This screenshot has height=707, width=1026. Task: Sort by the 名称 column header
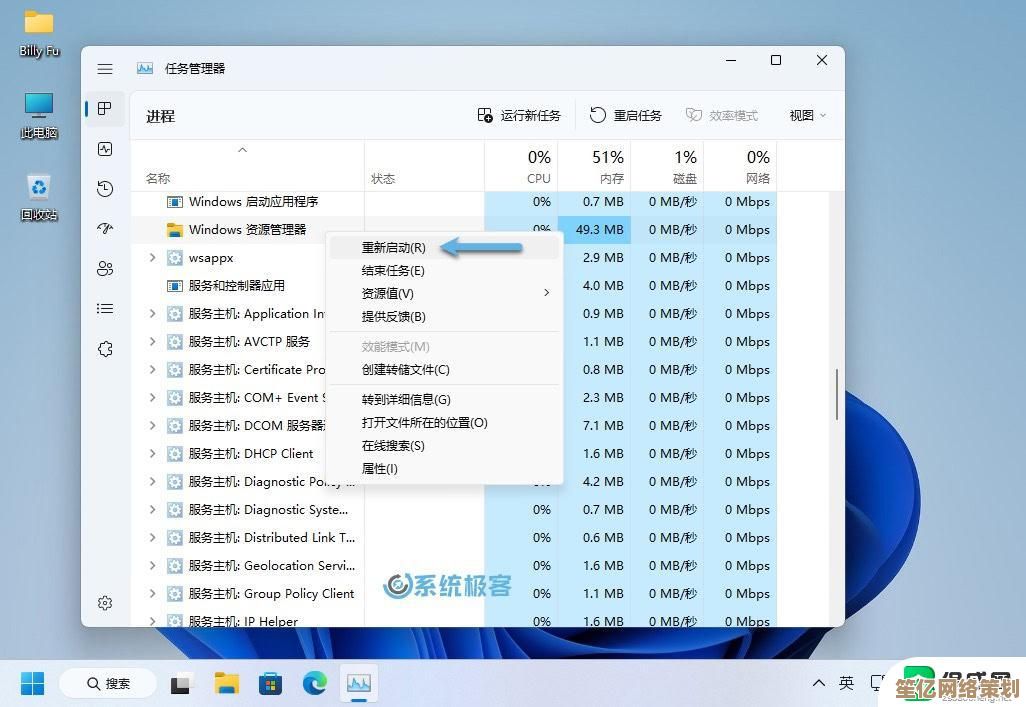pos(247,166)
